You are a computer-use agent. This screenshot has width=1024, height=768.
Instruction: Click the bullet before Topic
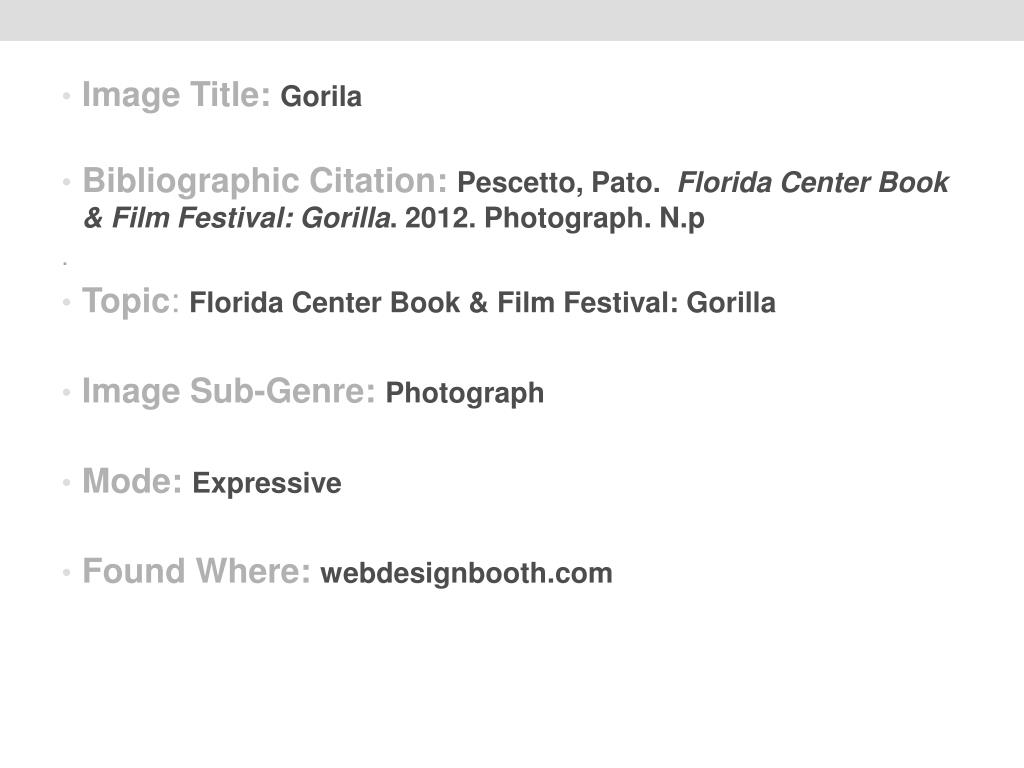point(66,302)
